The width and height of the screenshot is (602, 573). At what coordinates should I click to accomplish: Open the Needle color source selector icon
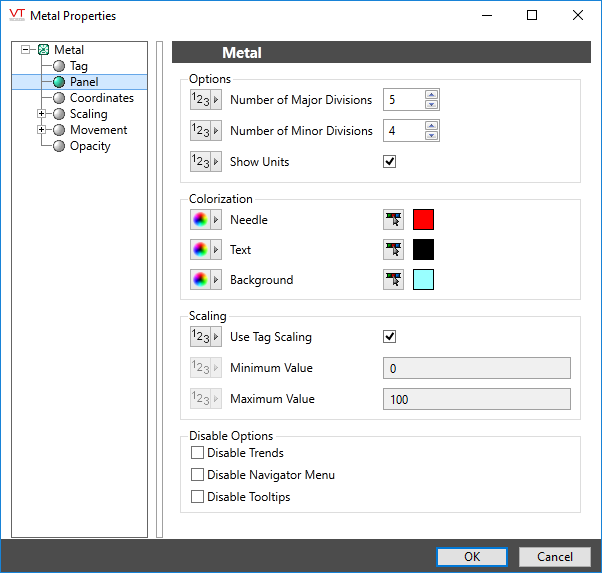click(x=205, y=220)
